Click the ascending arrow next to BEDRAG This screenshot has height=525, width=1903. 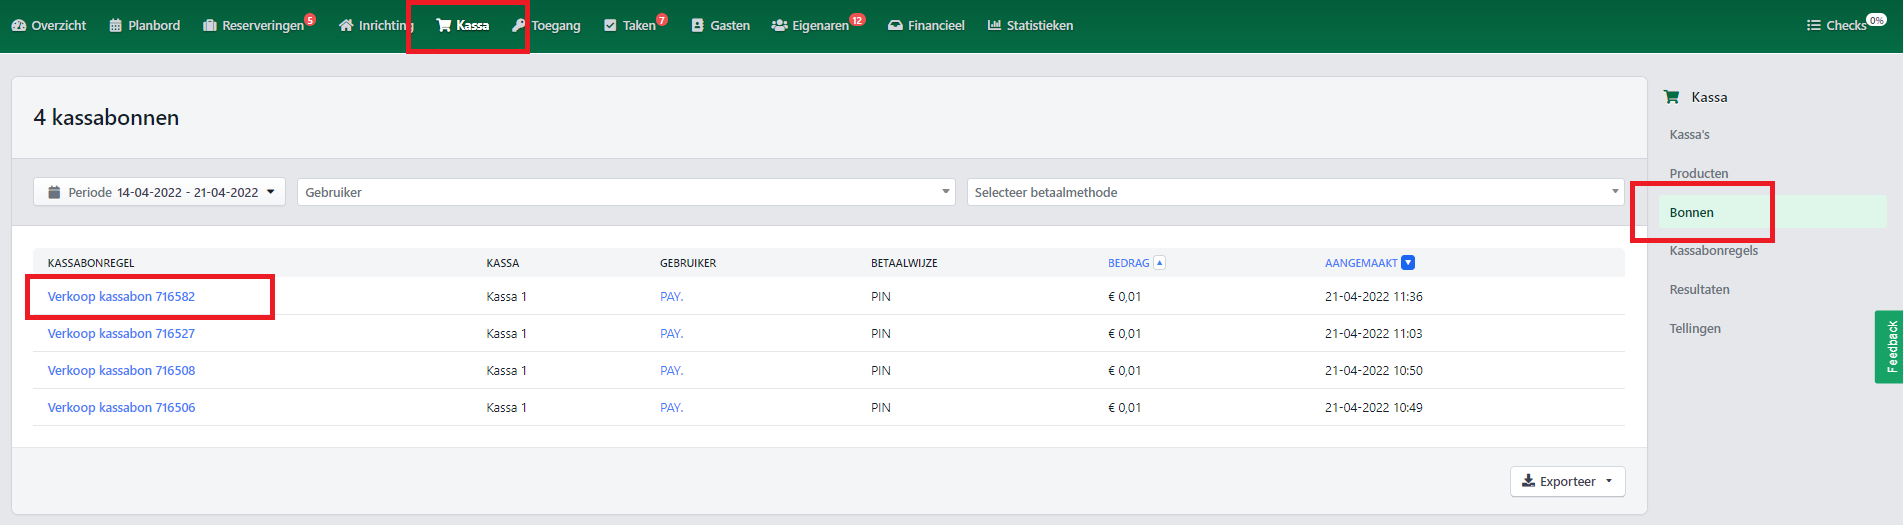pyautogui.click(x=1159, y=263)
